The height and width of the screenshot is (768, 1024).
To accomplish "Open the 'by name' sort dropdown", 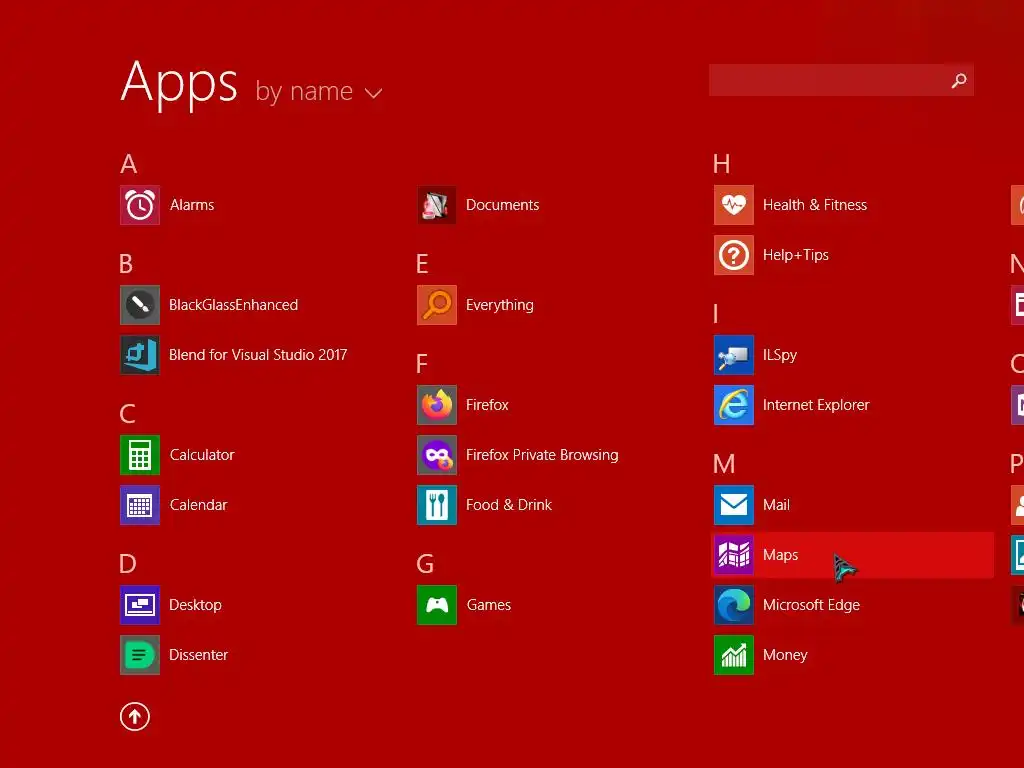I will (x=319, y=91).
